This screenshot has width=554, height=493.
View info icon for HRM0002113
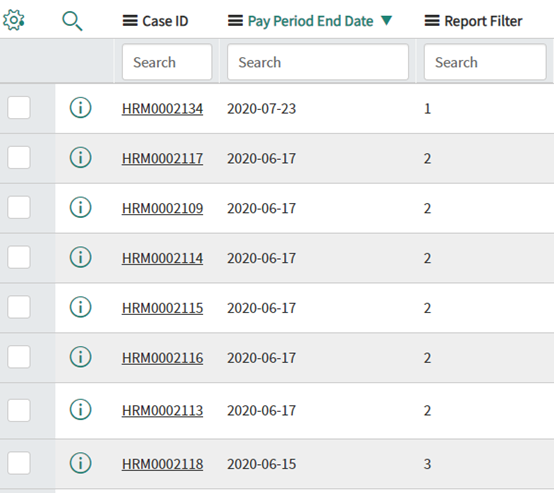(81, 410)
